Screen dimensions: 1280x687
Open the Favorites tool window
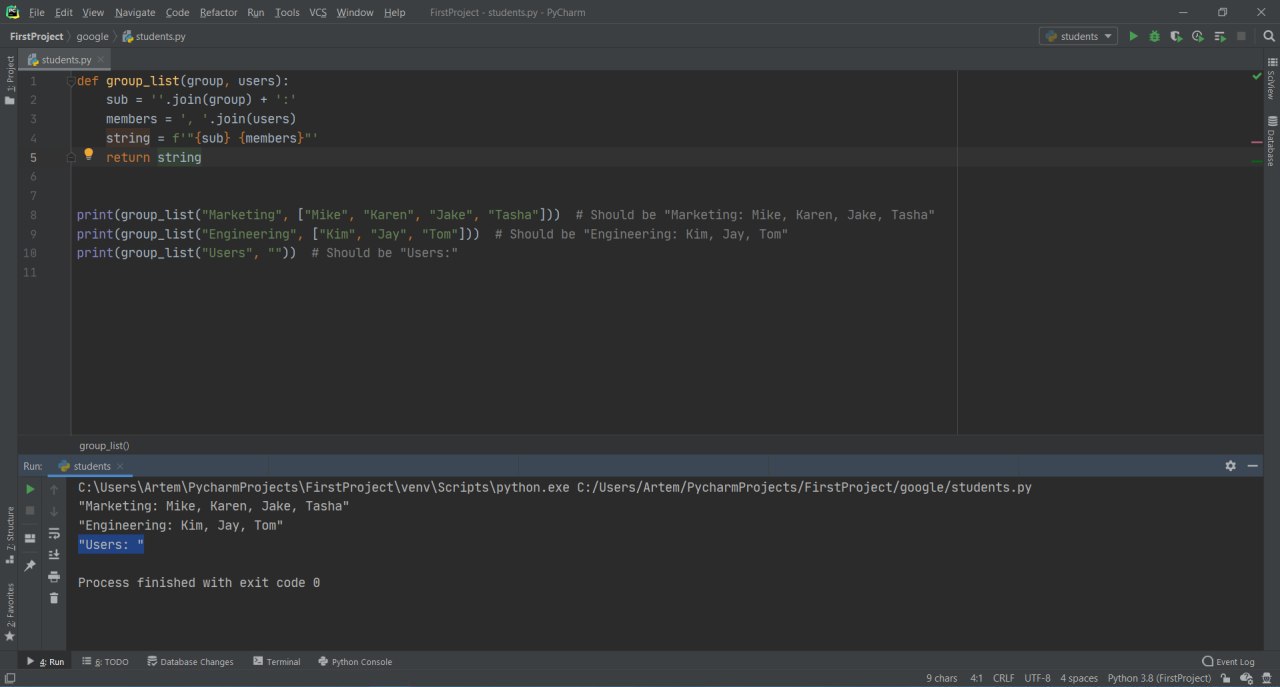(x=9, y=612)
